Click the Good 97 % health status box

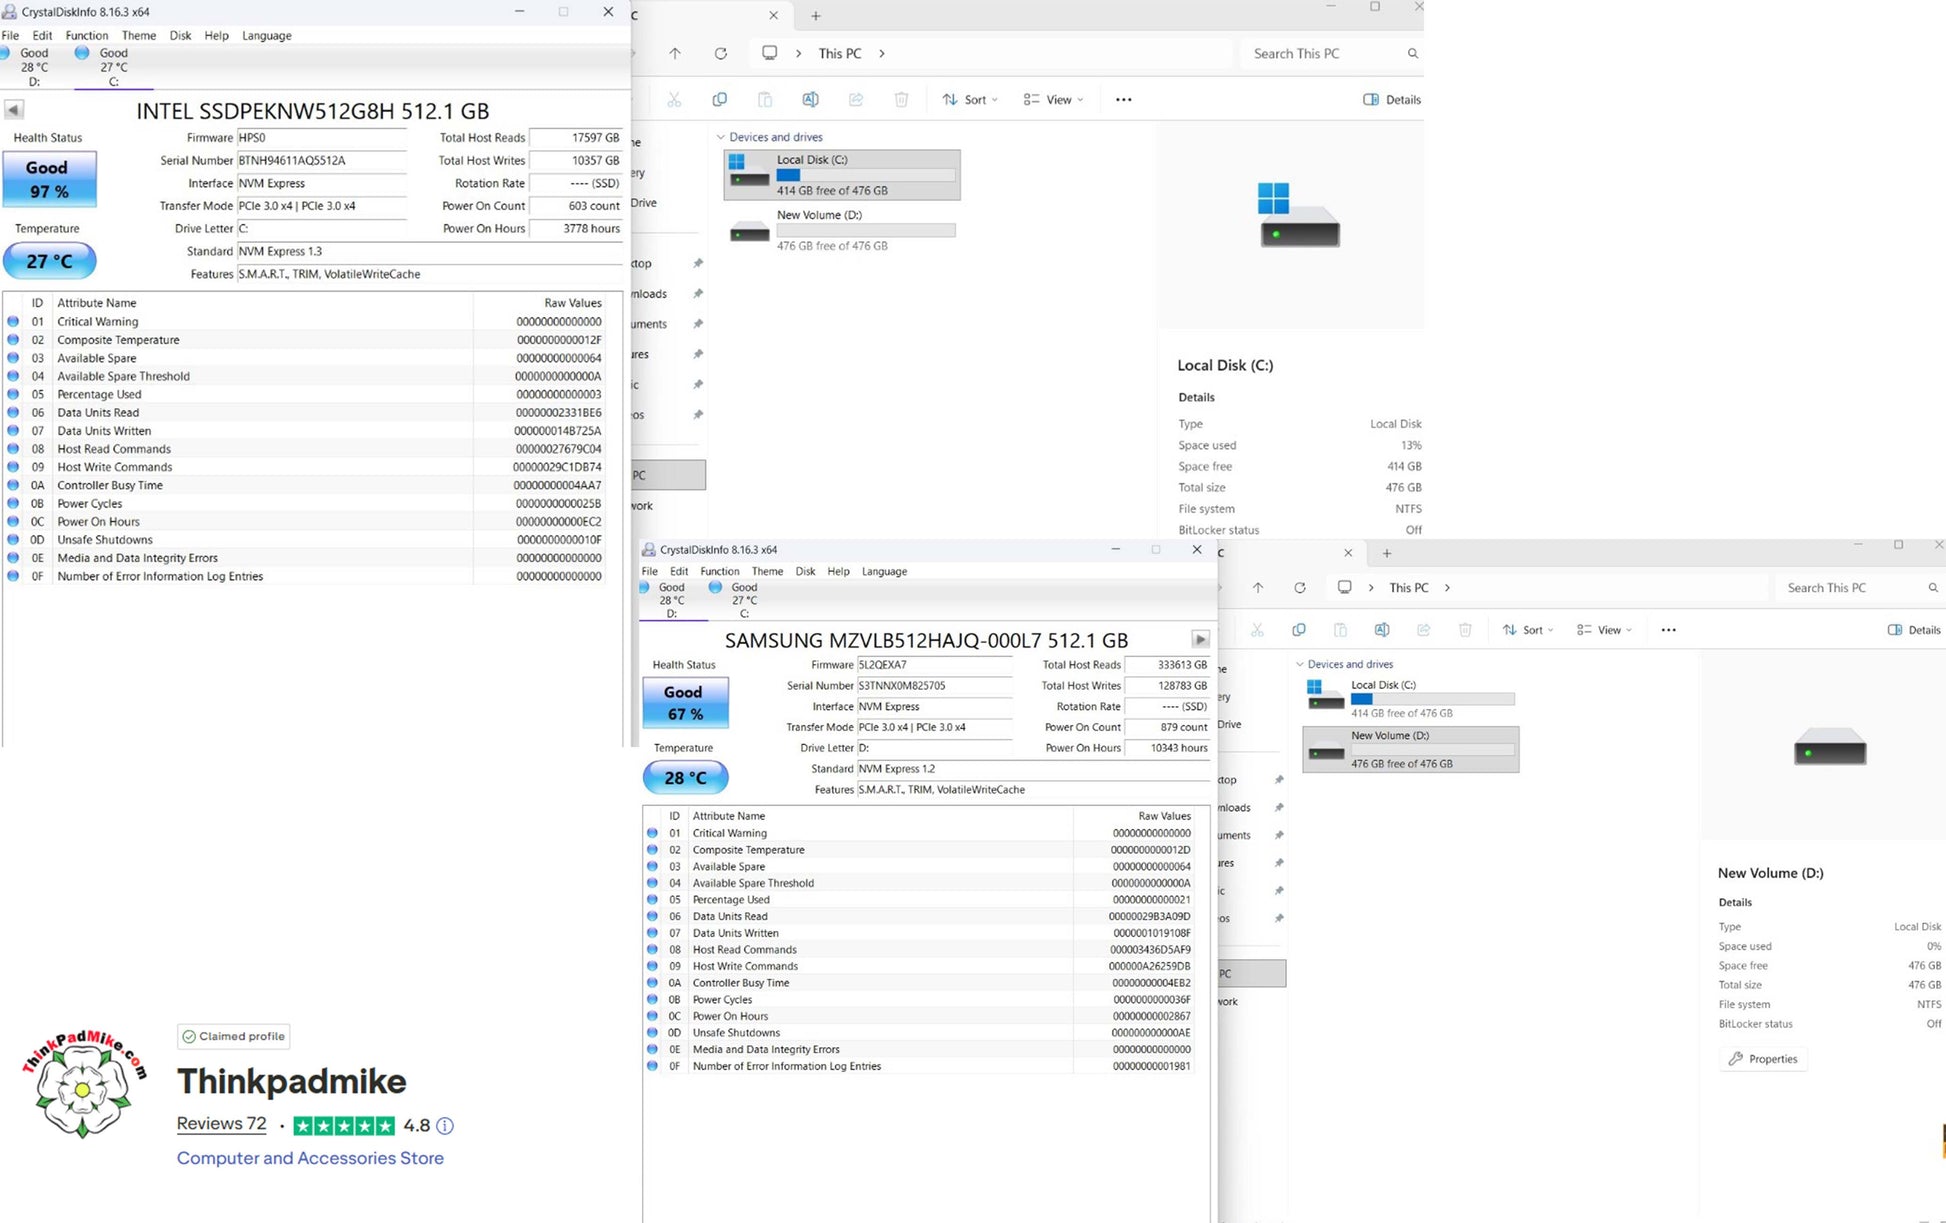pyautogui.click(x=49, y=179)
